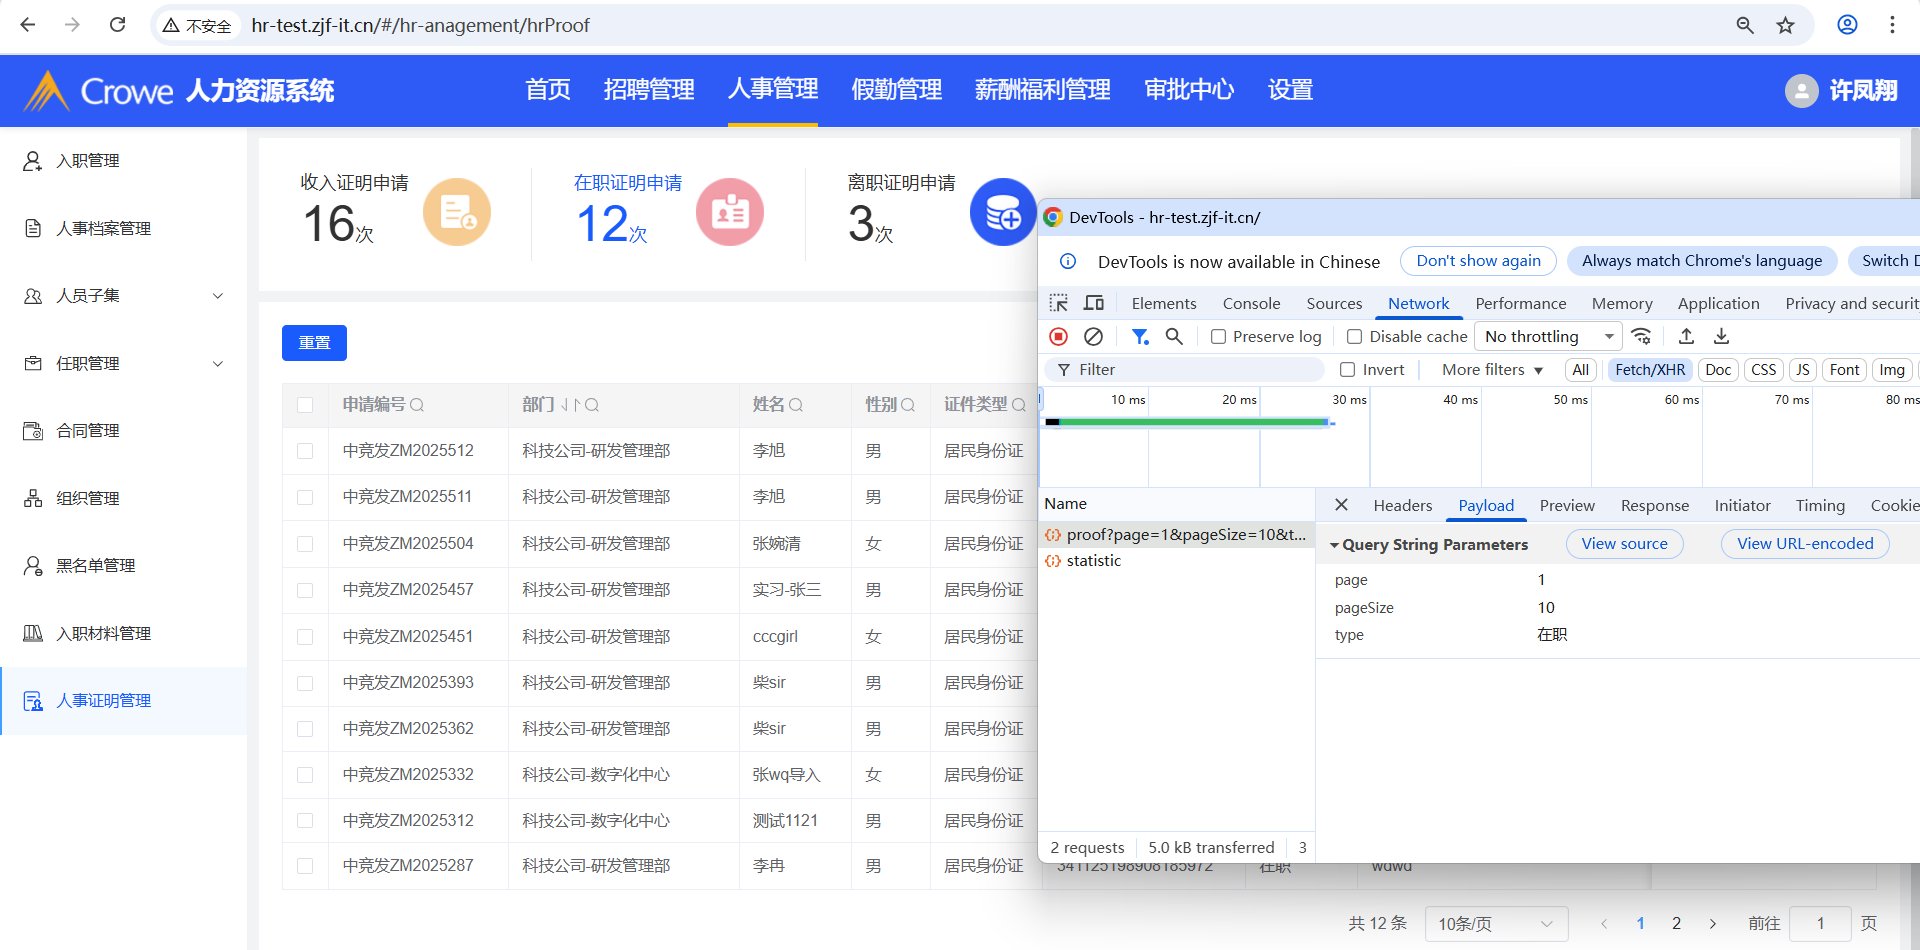Click the inspect element selector icon
1920x950 pixels.
[x=1058, y=303]
